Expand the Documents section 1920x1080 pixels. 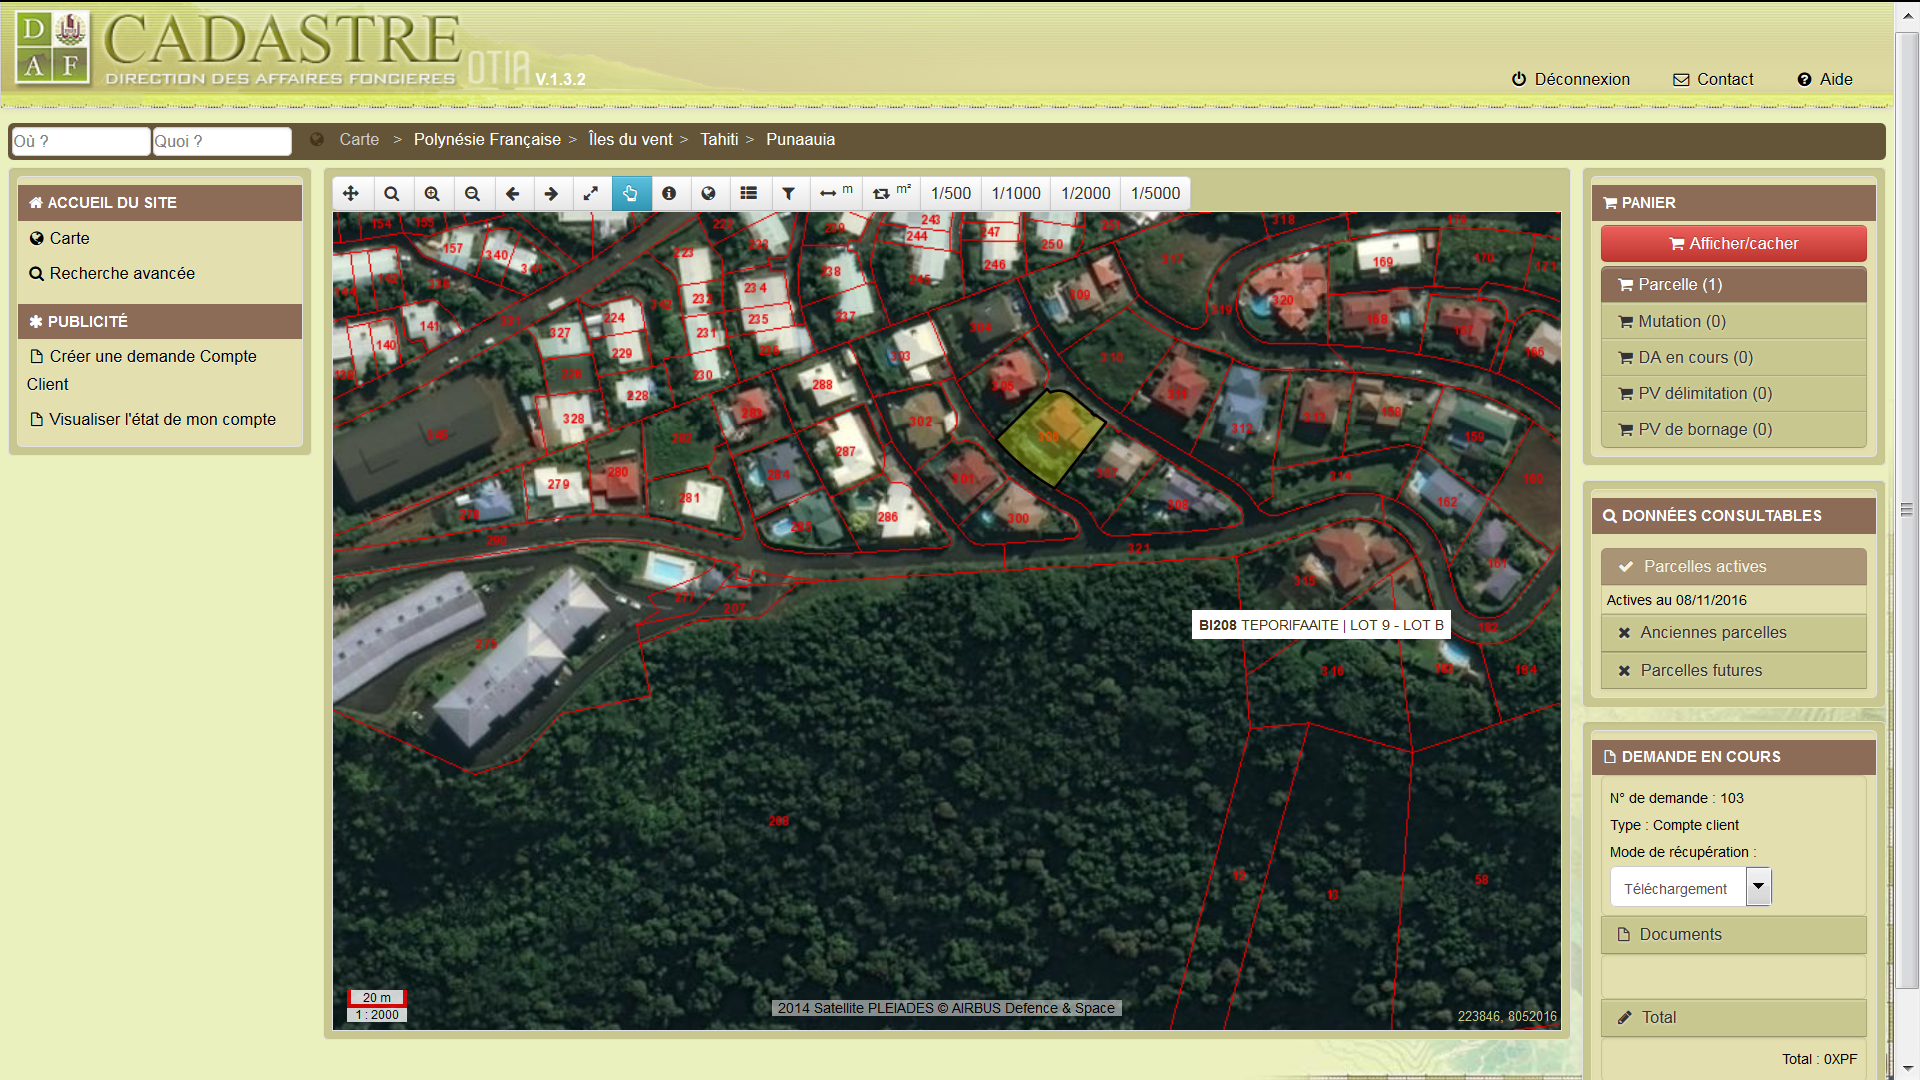pyautogui.click(x=1680, y=934)
